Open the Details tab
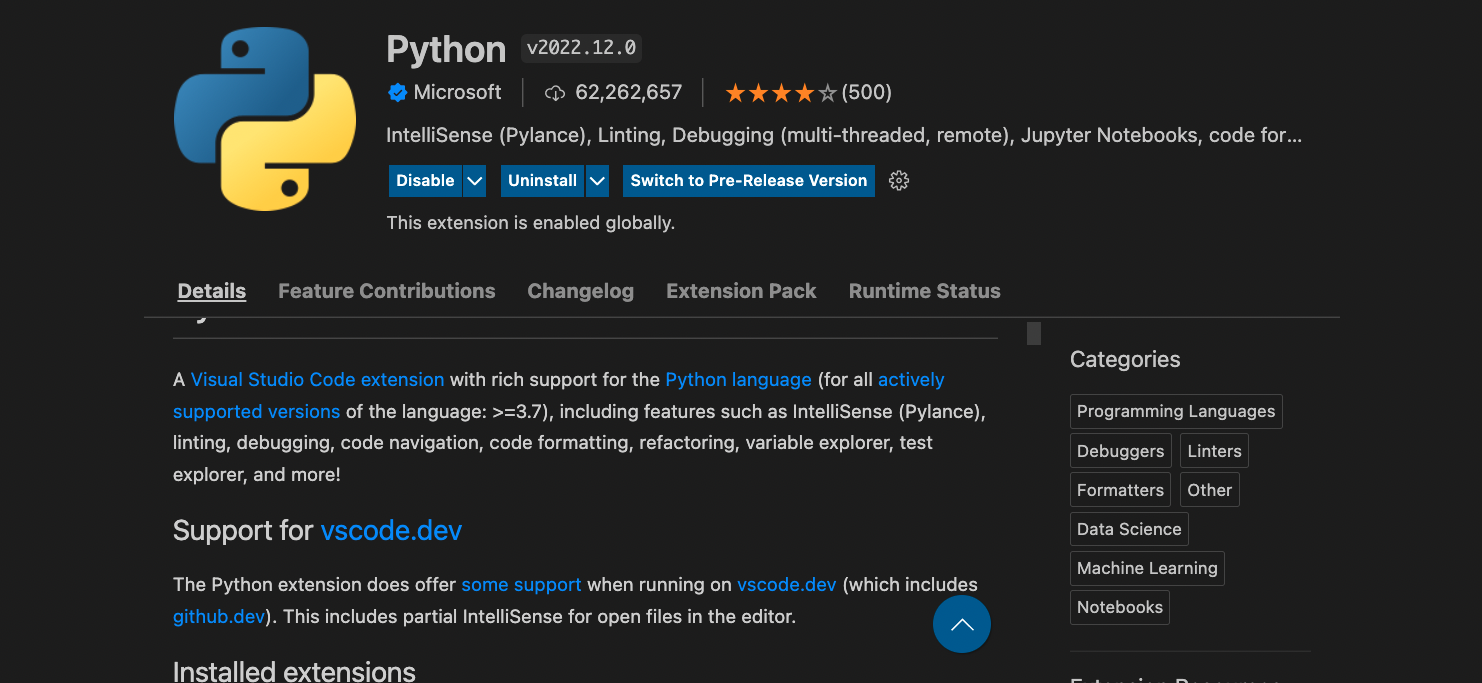This screenshot has height=683, width=1482. click(x=212, y=291)
